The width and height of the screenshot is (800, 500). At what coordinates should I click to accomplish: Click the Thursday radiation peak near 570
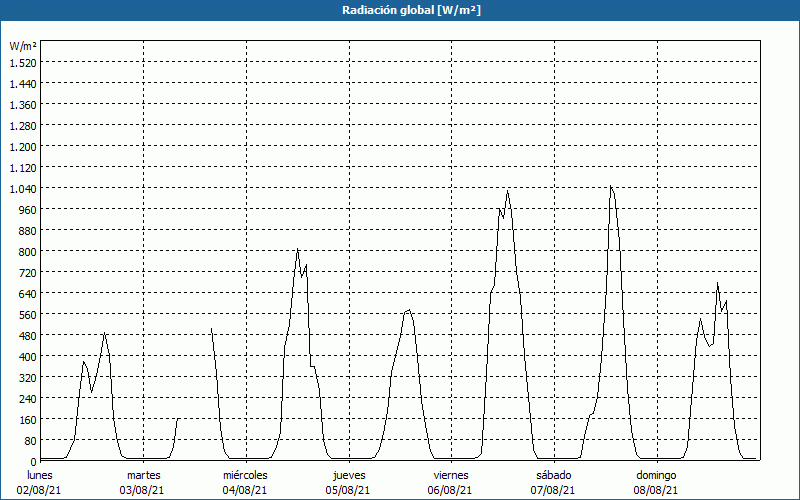coord(409,310)
